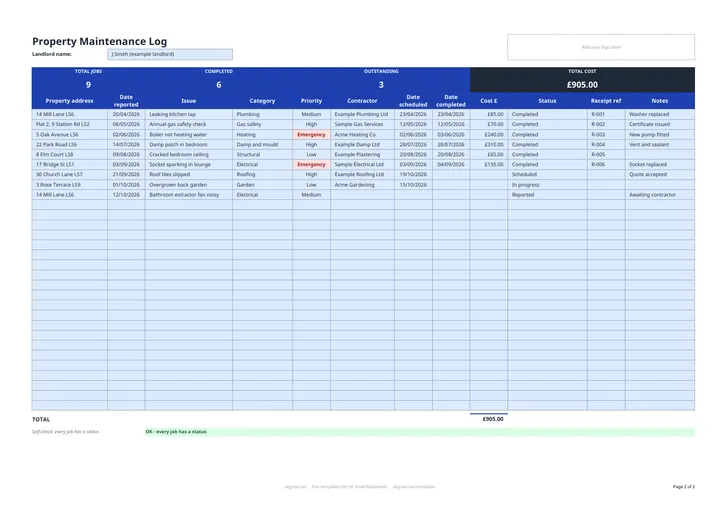The image size is (720, 509).
Task: Click the 'Overgrown back garden' issue cell
Action: tap(189, 185)
